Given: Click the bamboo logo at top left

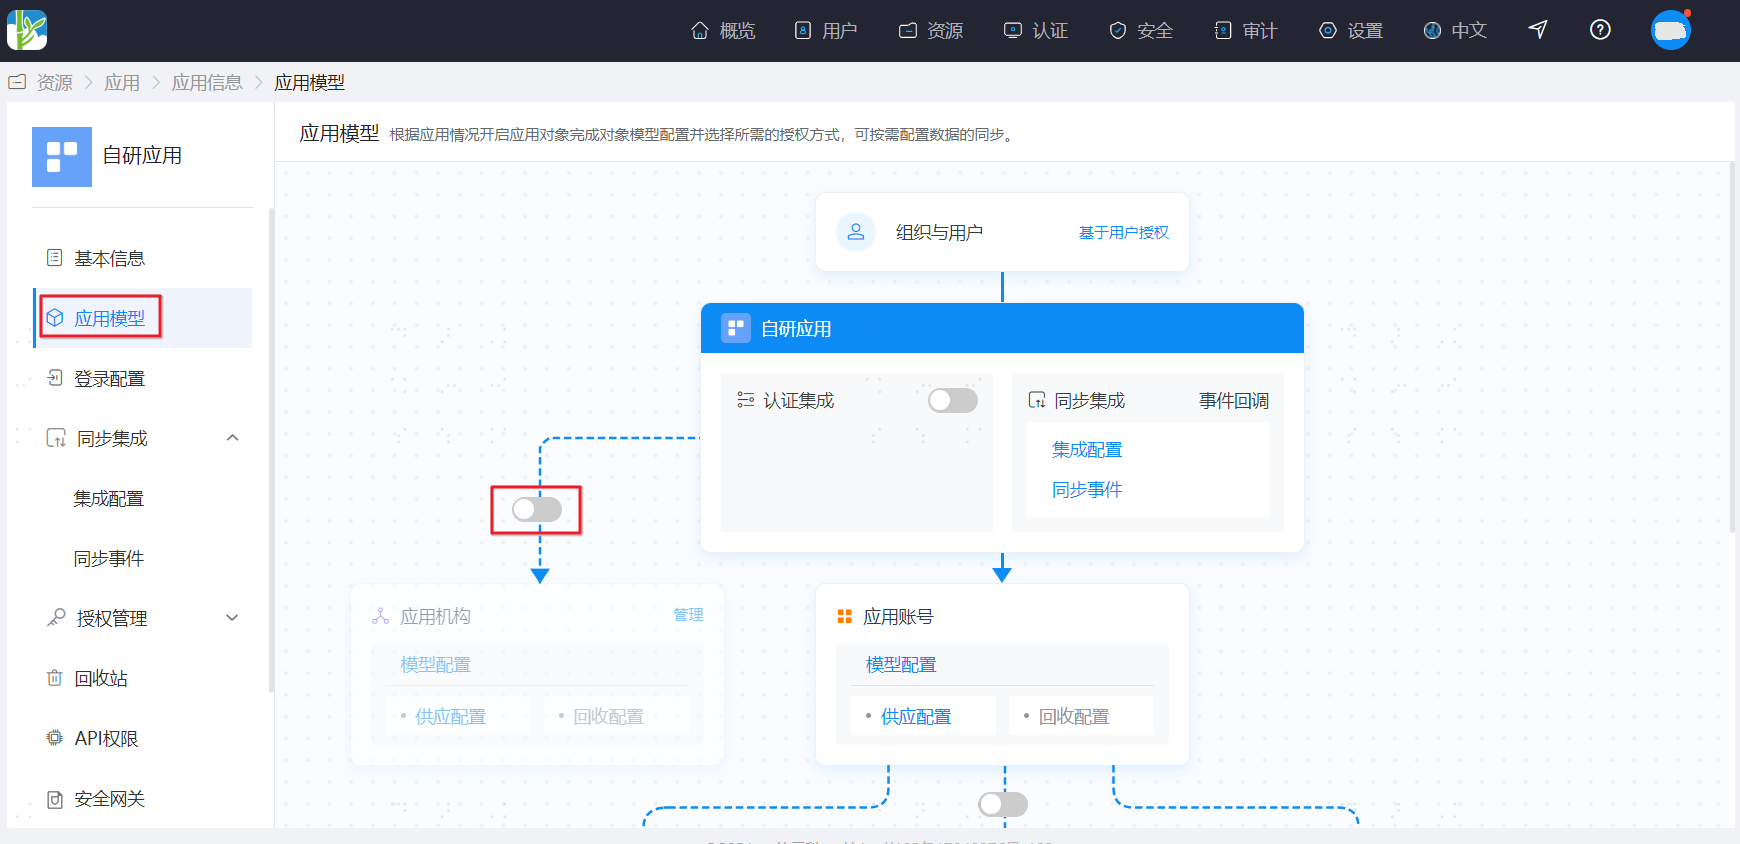Looking at the screenshot, I should click(x=27, y=30).
